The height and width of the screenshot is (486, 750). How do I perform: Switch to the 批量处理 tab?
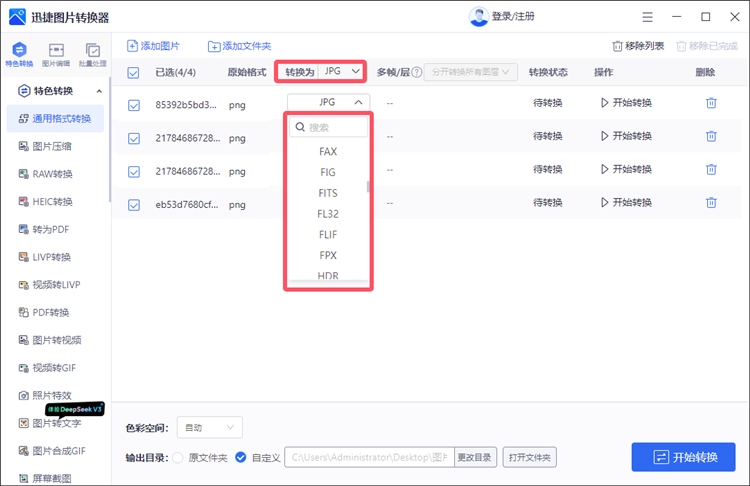pos(93,54)
